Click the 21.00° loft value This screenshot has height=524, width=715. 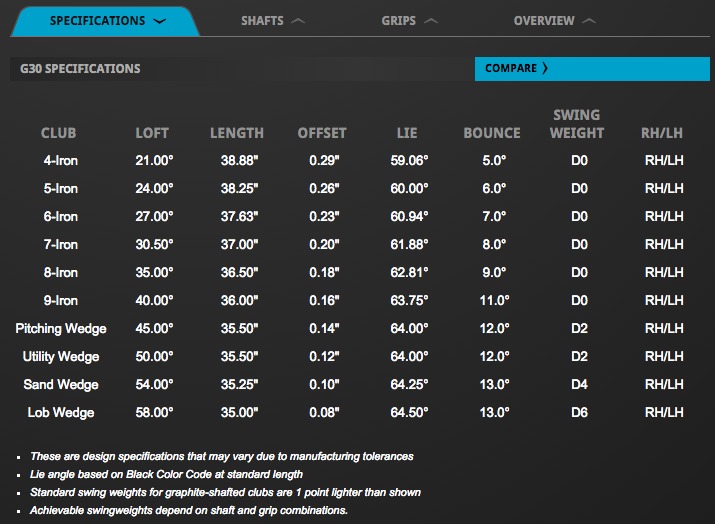pos(154,161)
